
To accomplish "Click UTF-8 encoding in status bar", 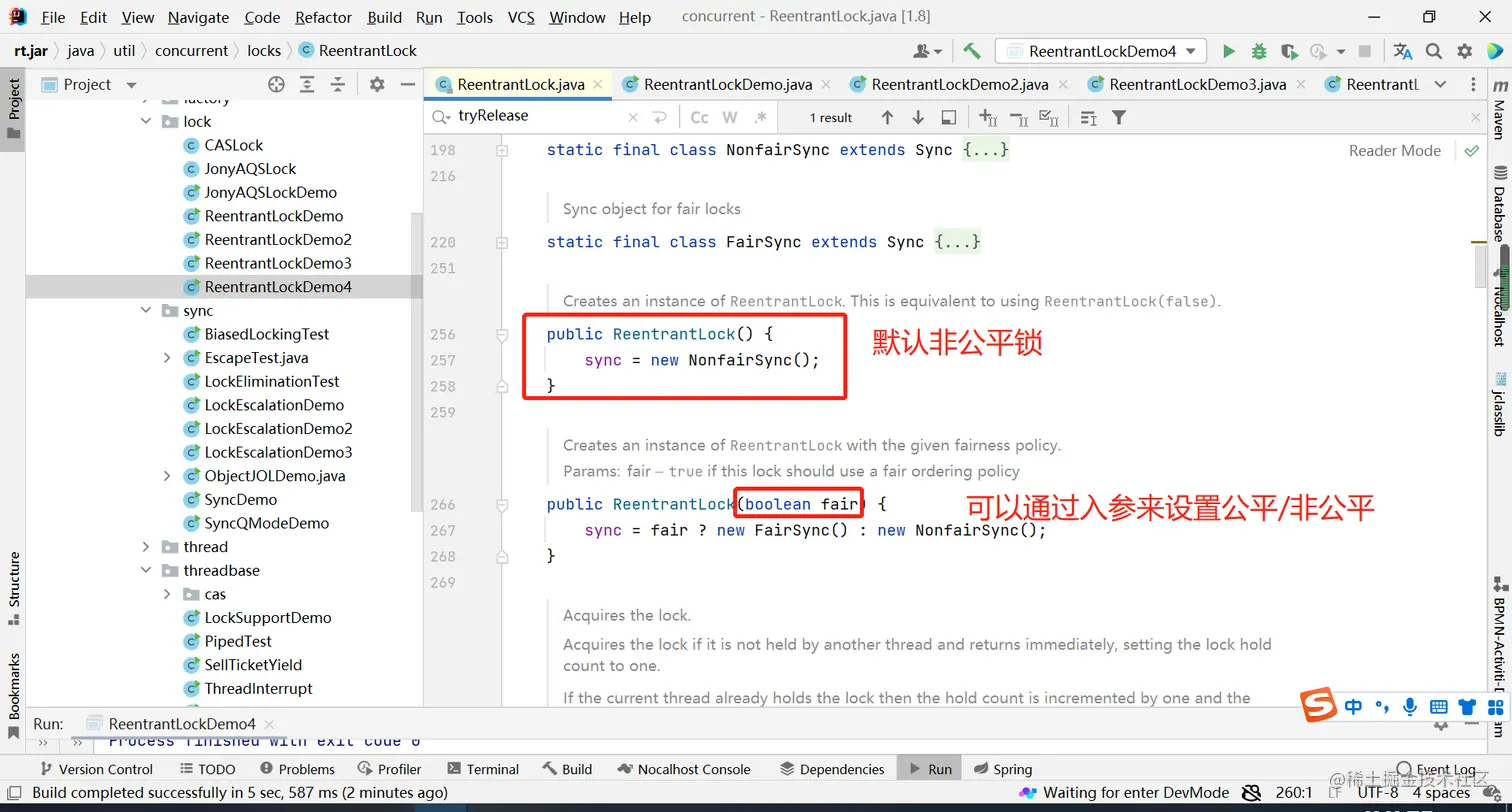I will (x=1378, y=793).
